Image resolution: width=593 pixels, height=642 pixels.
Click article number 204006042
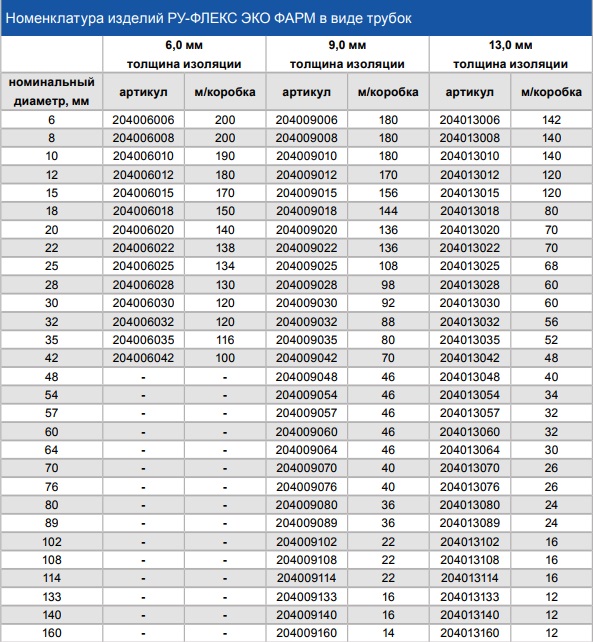(143, 358)
